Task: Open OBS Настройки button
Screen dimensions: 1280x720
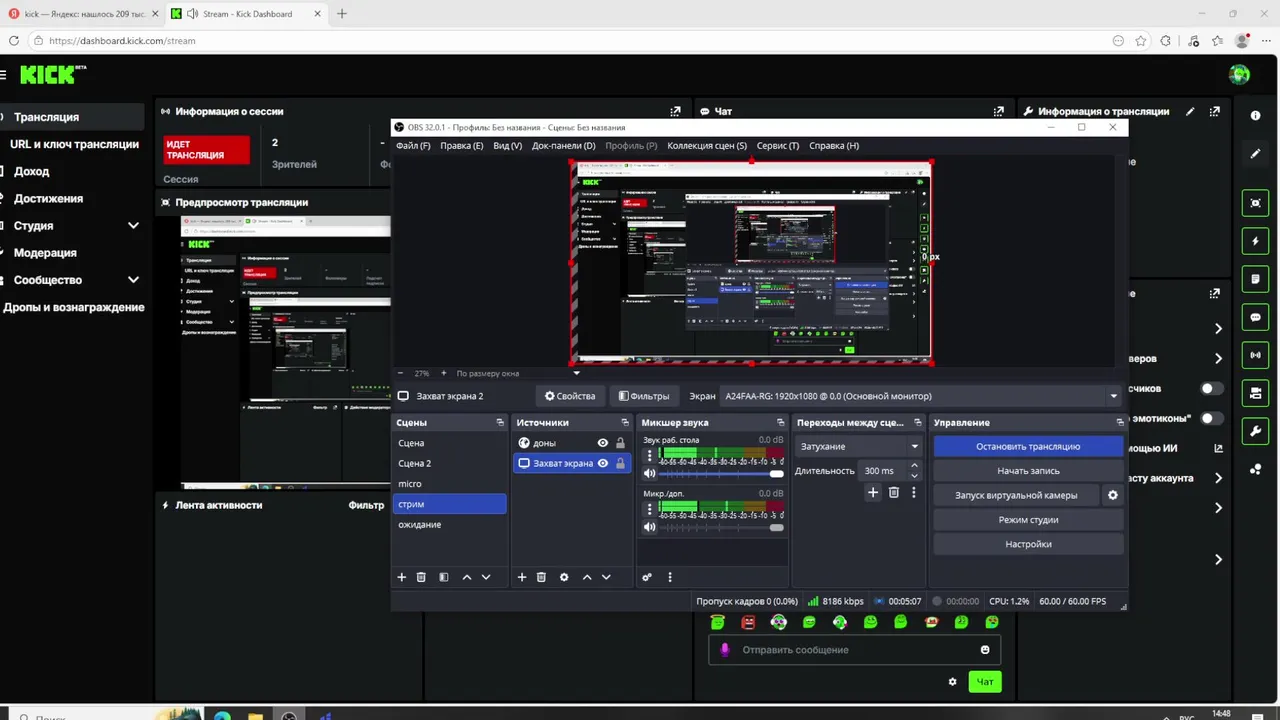Action: coord(1028,544)
